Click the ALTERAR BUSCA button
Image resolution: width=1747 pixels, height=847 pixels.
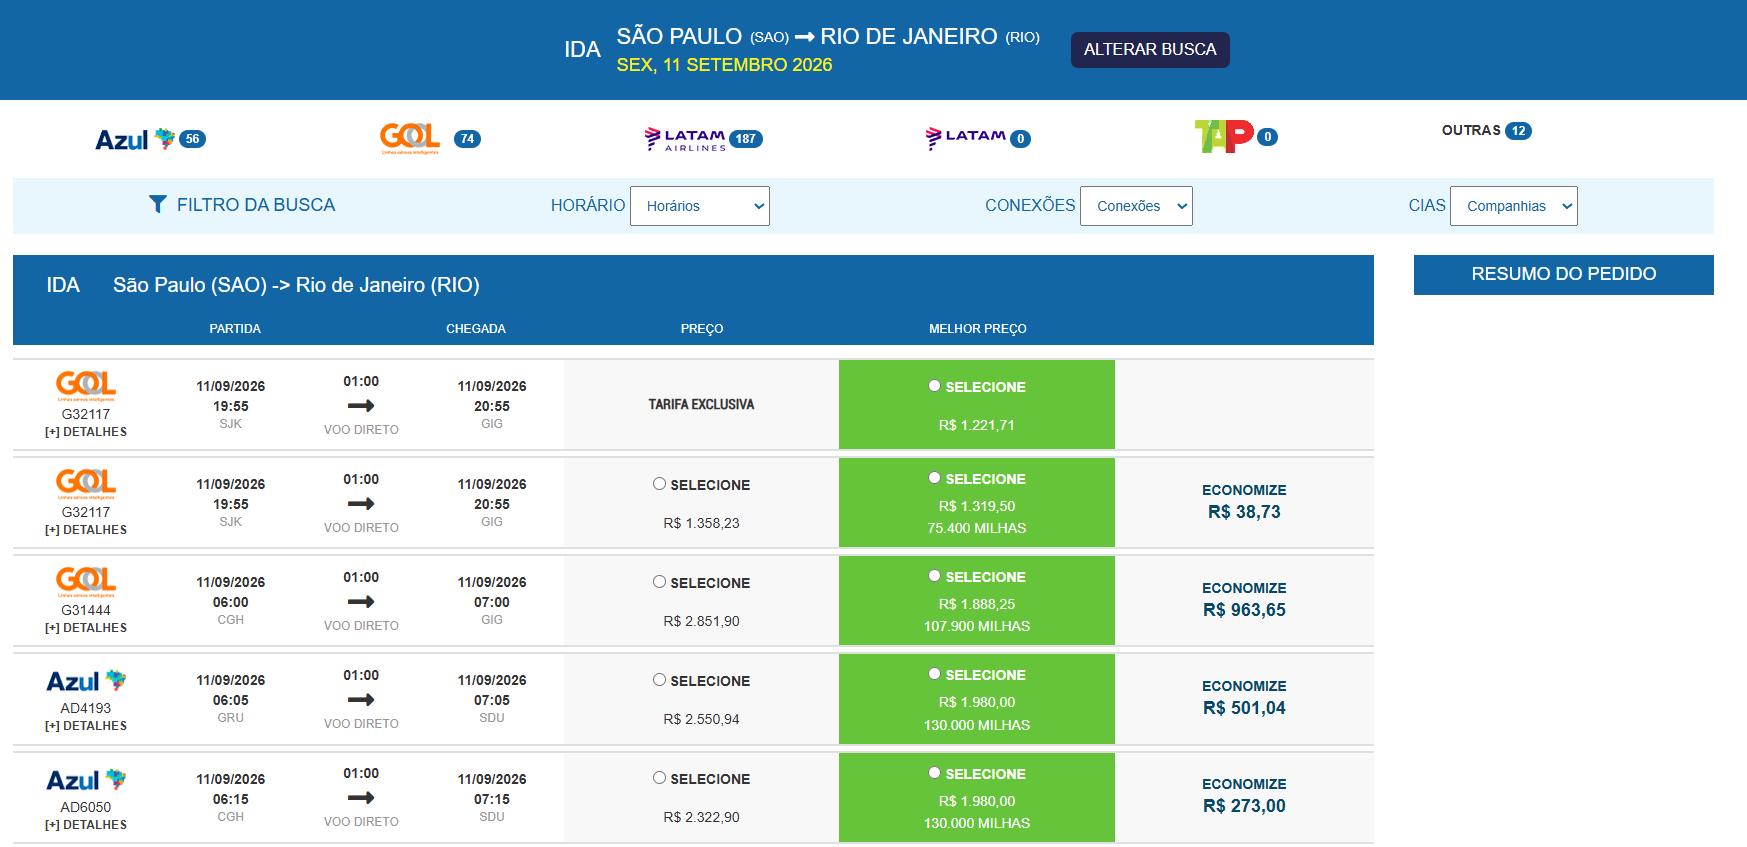[1150, 50]
